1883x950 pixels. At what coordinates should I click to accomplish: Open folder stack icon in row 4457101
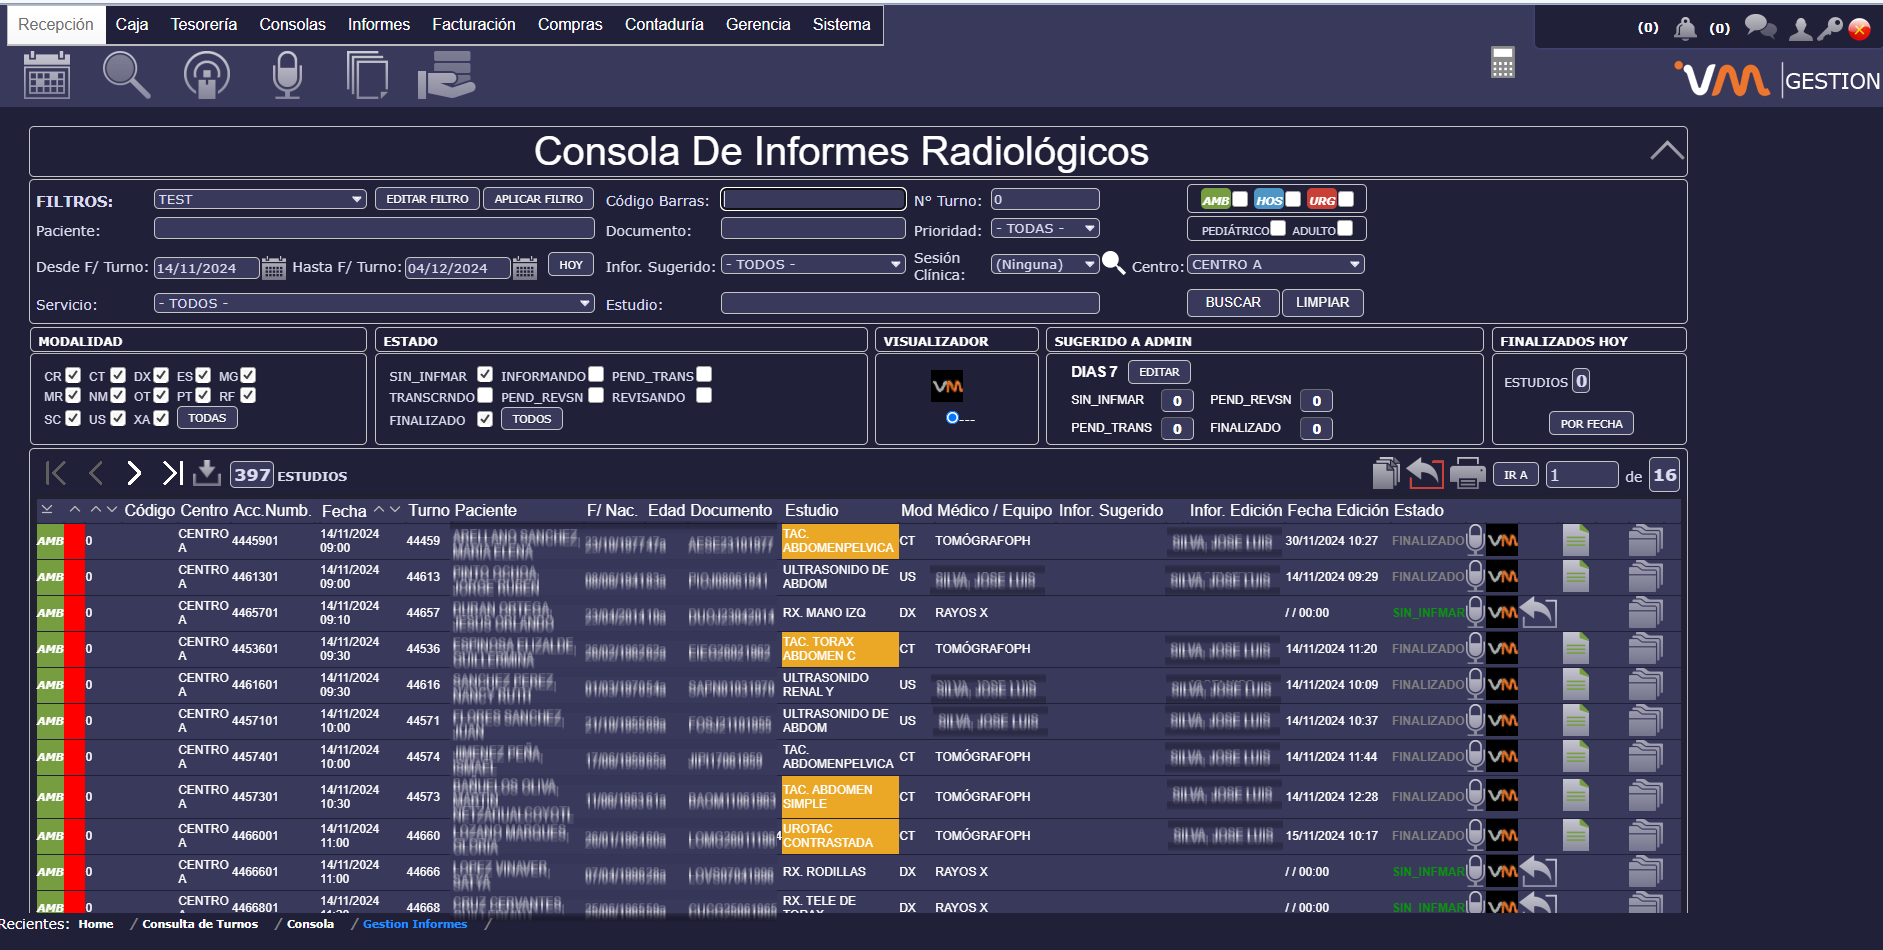1645,720
